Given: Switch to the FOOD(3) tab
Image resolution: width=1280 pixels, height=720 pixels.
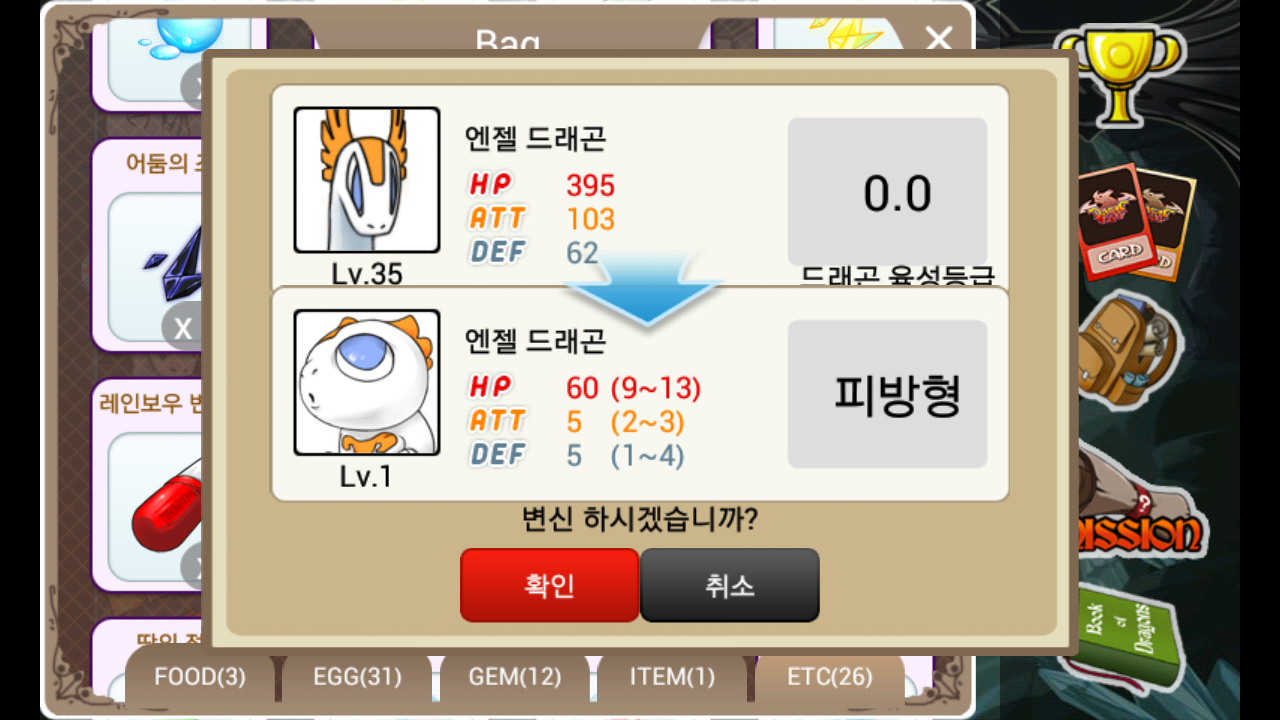Looking at the screenshot, I should pyautogui.click(x=200, y=677).
